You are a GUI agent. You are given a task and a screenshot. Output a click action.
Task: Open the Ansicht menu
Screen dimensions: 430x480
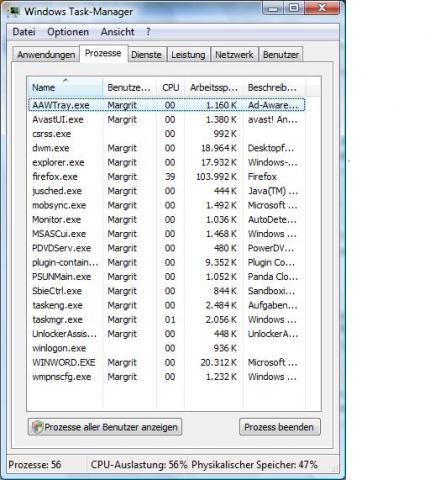(x=117, y=32)
